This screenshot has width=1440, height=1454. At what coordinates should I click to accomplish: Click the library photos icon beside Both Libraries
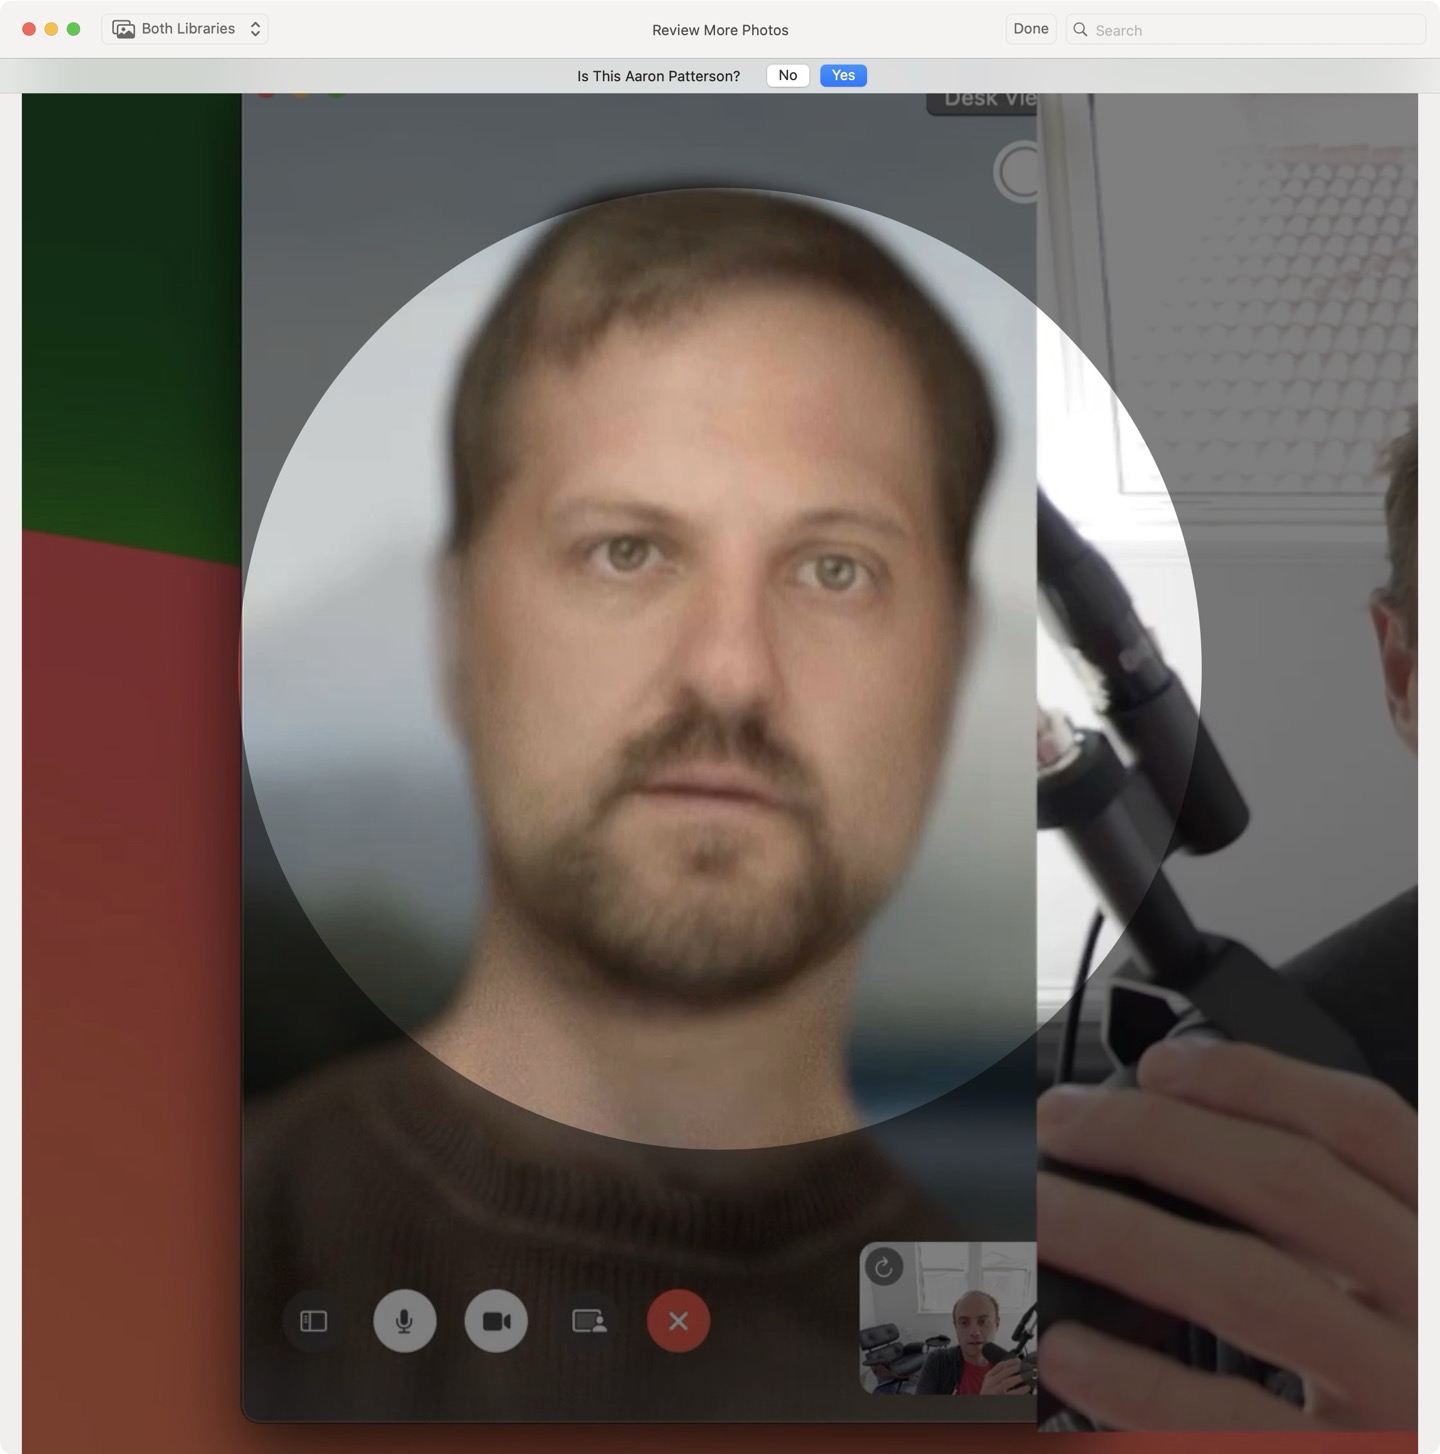click(x=124, y=29)
